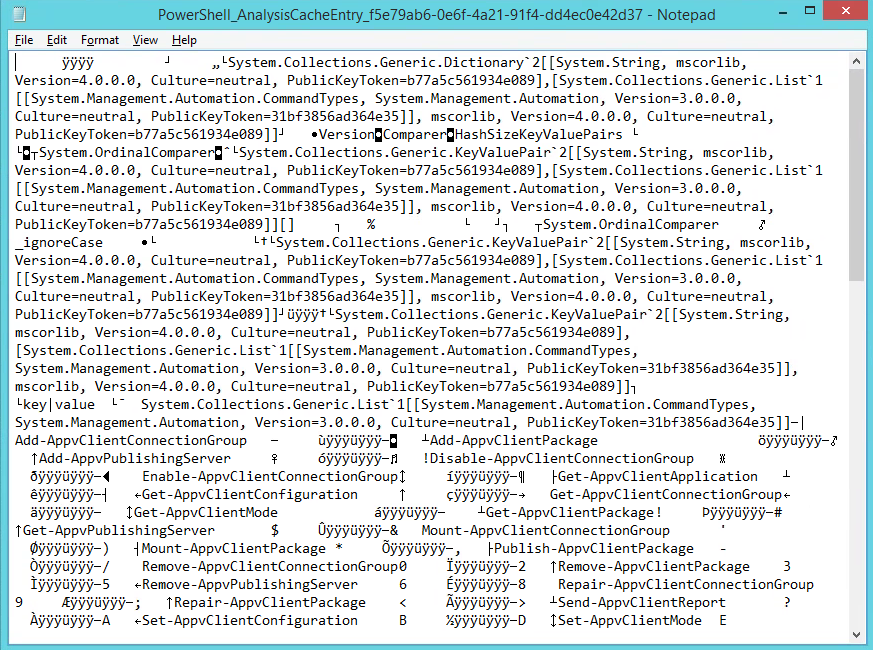Click the text "Mount-AppvClientPackage"
The width and height of the screenshot is (873, 650).
(x=234, y=549)
